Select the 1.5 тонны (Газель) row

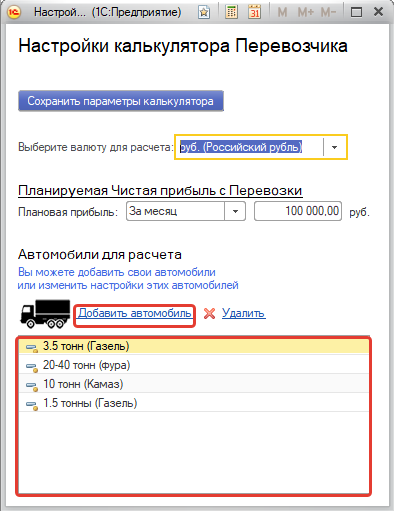(194, 403)
